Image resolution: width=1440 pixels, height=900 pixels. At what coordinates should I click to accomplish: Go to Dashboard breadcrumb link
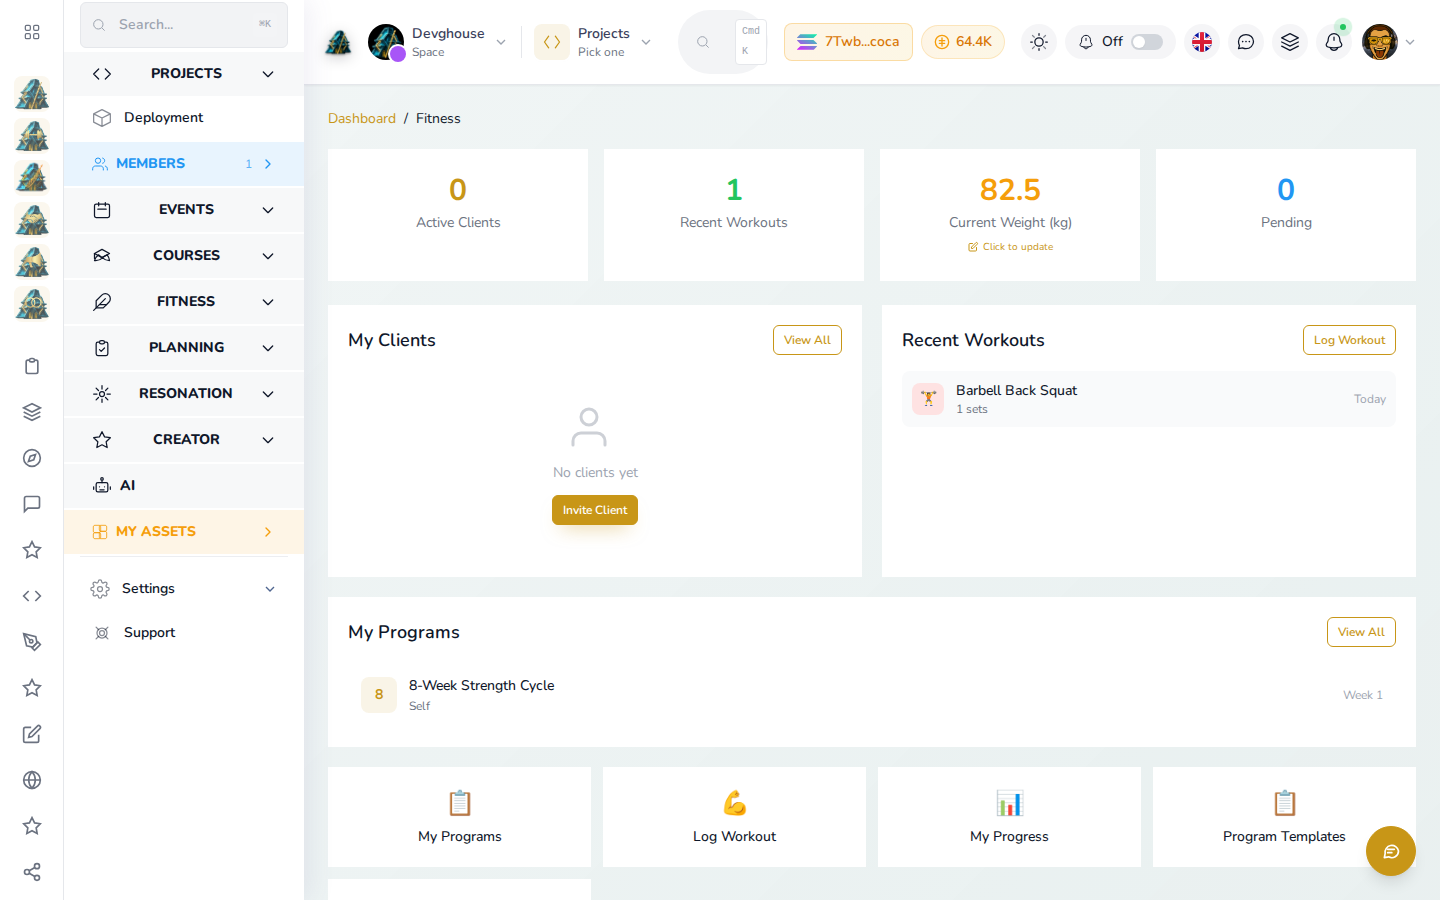pos(362,118)
